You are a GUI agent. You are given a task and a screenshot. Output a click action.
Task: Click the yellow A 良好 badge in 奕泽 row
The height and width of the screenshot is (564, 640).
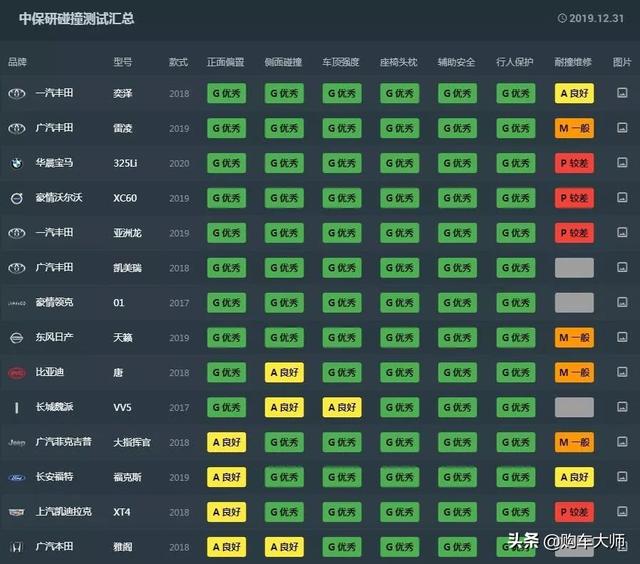(574, 93)
